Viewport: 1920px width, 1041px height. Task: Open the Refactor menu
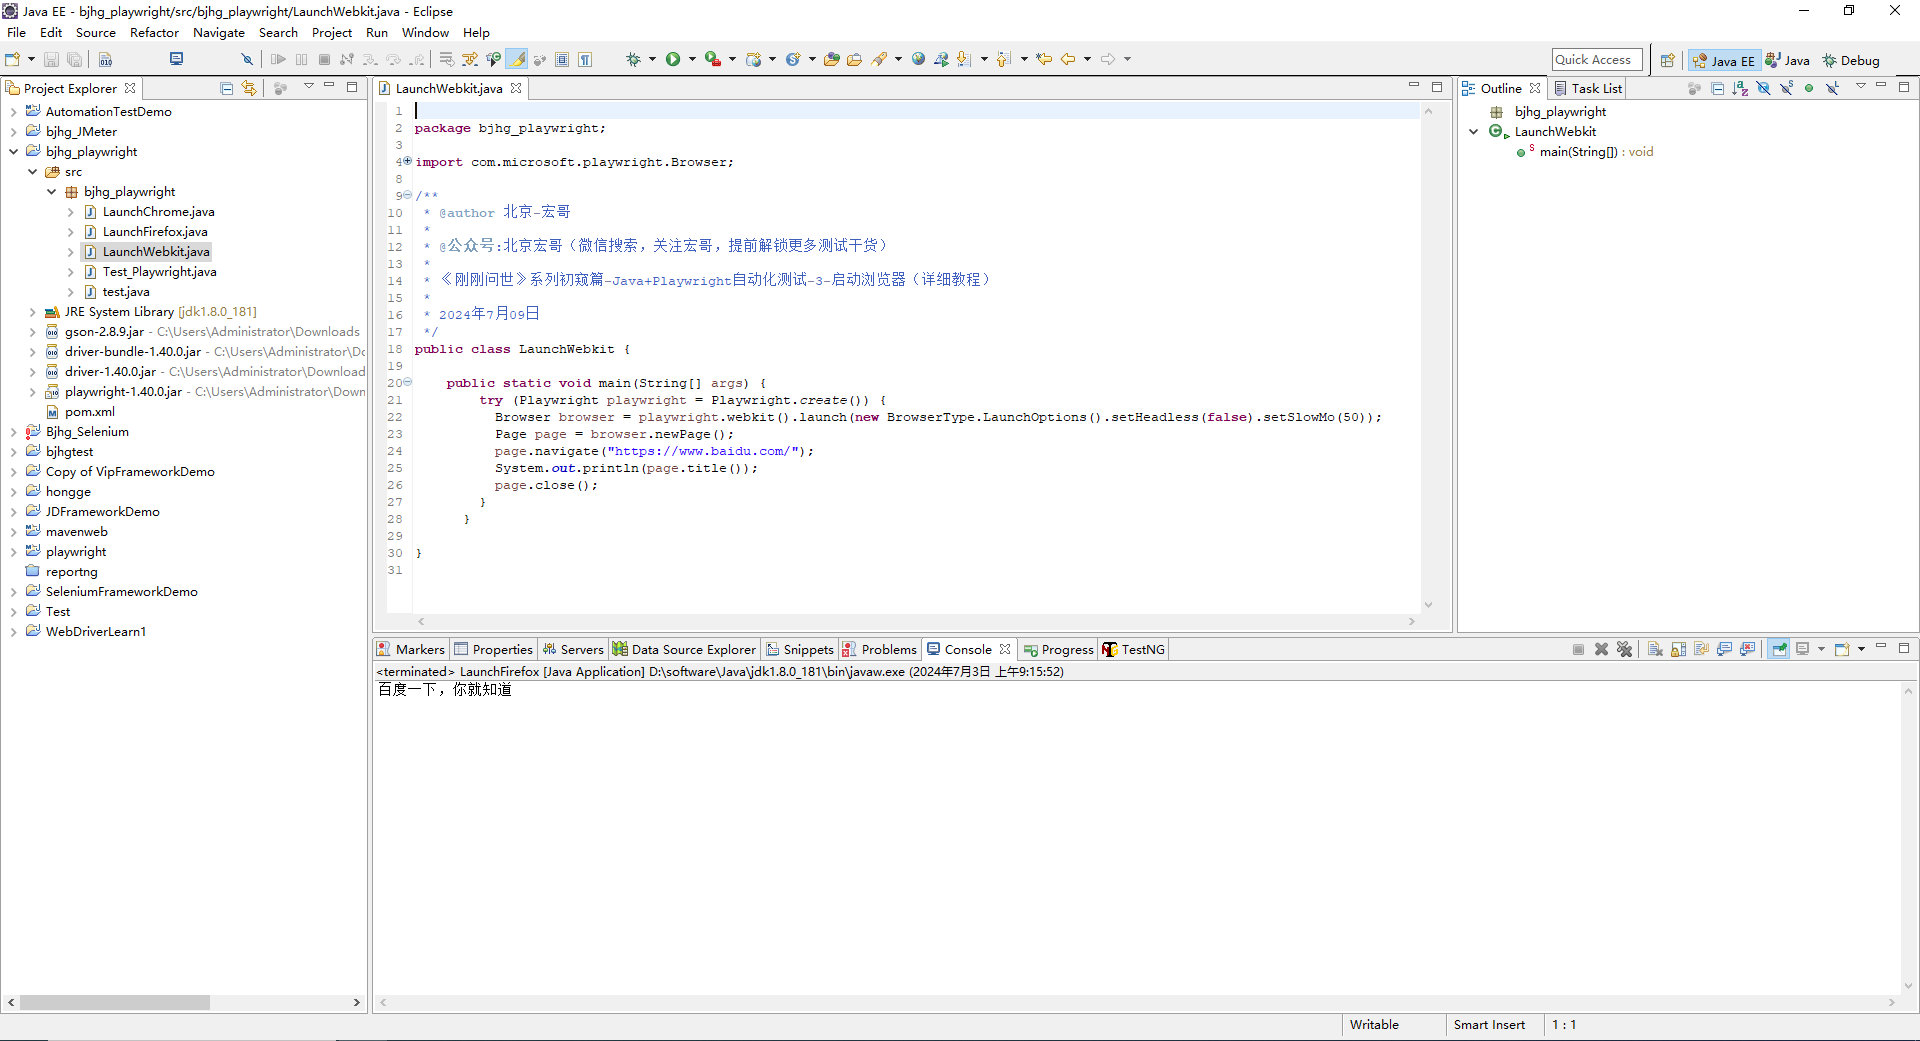click(154, 32)
